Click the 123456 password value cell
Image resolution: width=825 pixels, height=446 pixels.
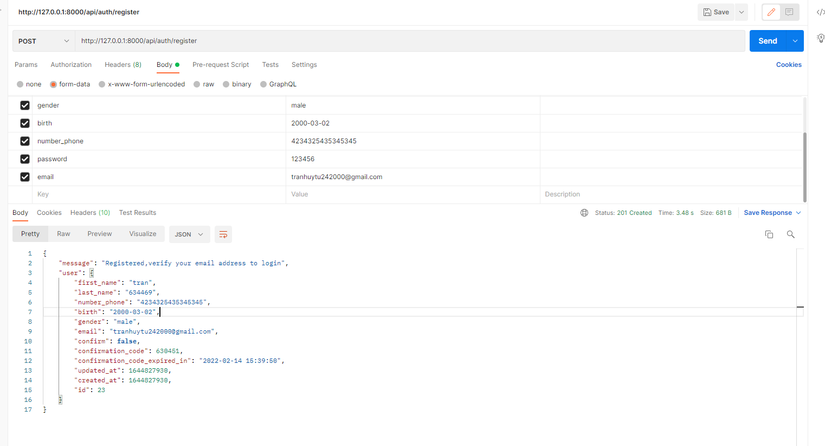413,159
